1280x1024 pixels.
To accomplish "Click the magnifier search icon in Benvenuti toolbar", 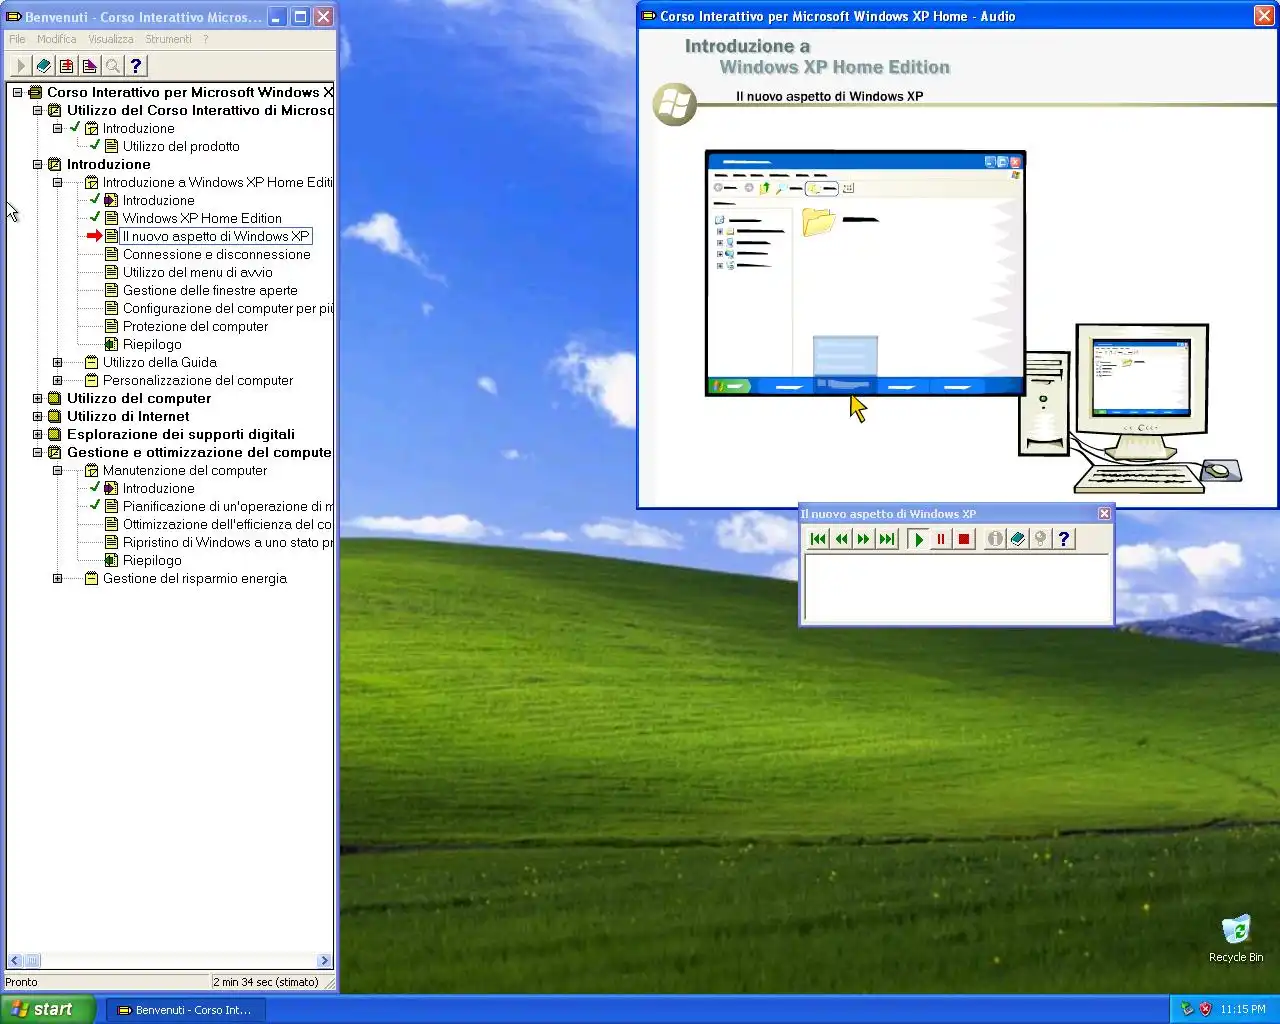I will (112, 66).
